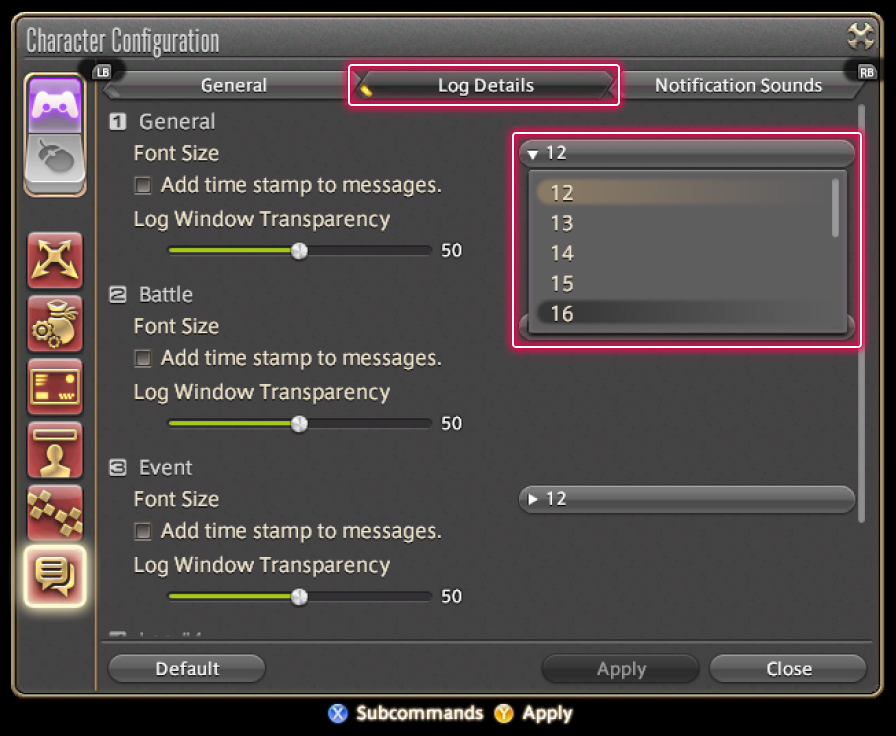Switch to the Notification Sounds tab

pyautogui.click(x=738, y=85)
